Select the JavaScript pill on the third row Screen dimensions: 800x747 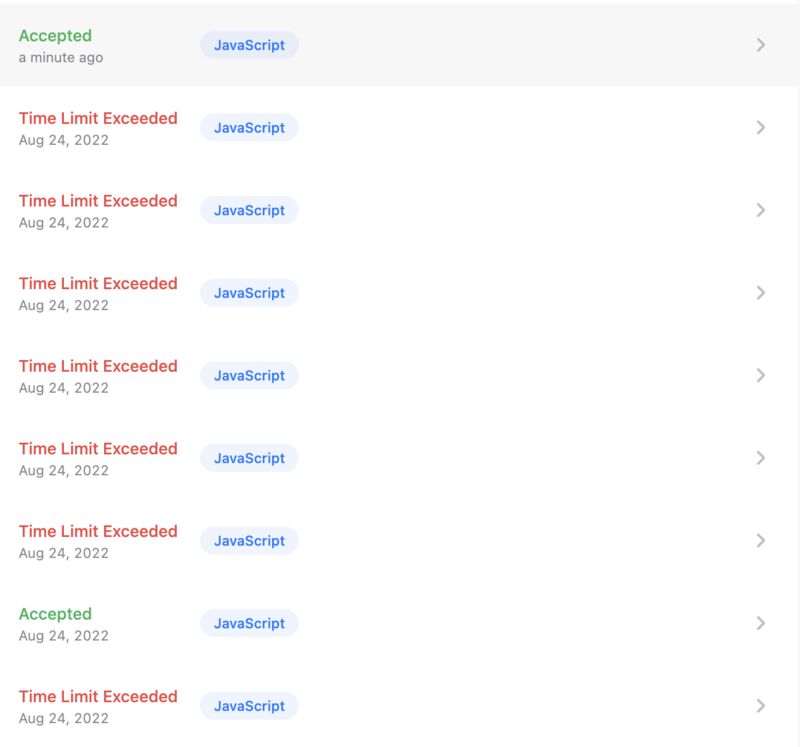click(249, 210)
